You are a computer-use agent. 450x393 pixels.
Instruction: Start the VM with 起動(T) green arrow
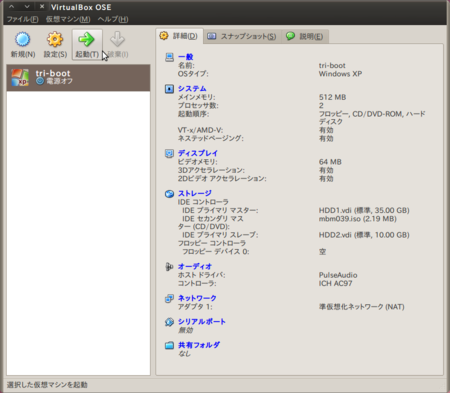[x=87, y=39]
